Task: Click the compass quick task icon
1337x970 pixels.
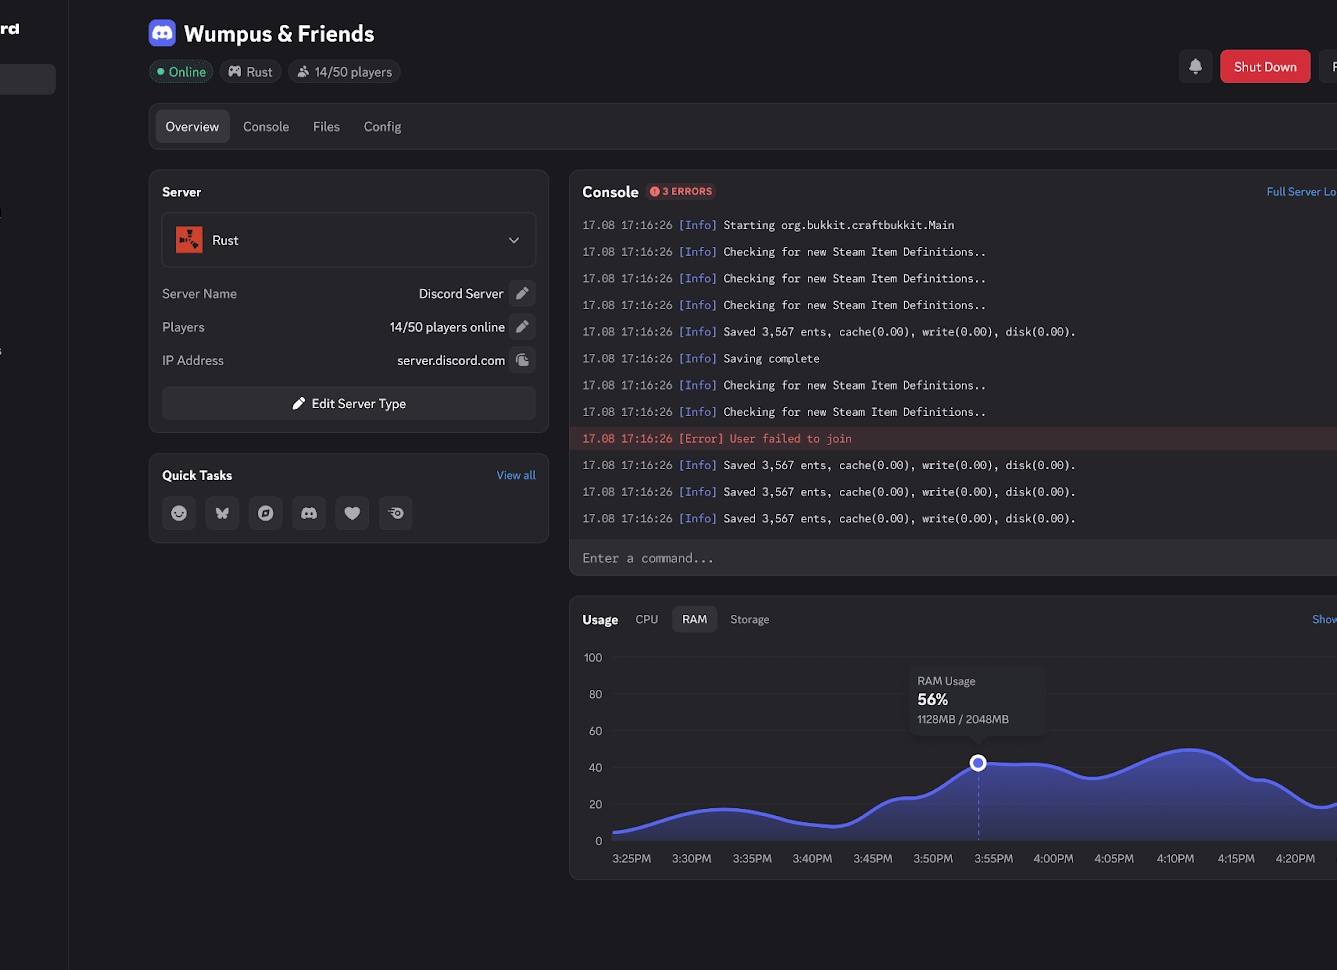Action: click(265, 513)
